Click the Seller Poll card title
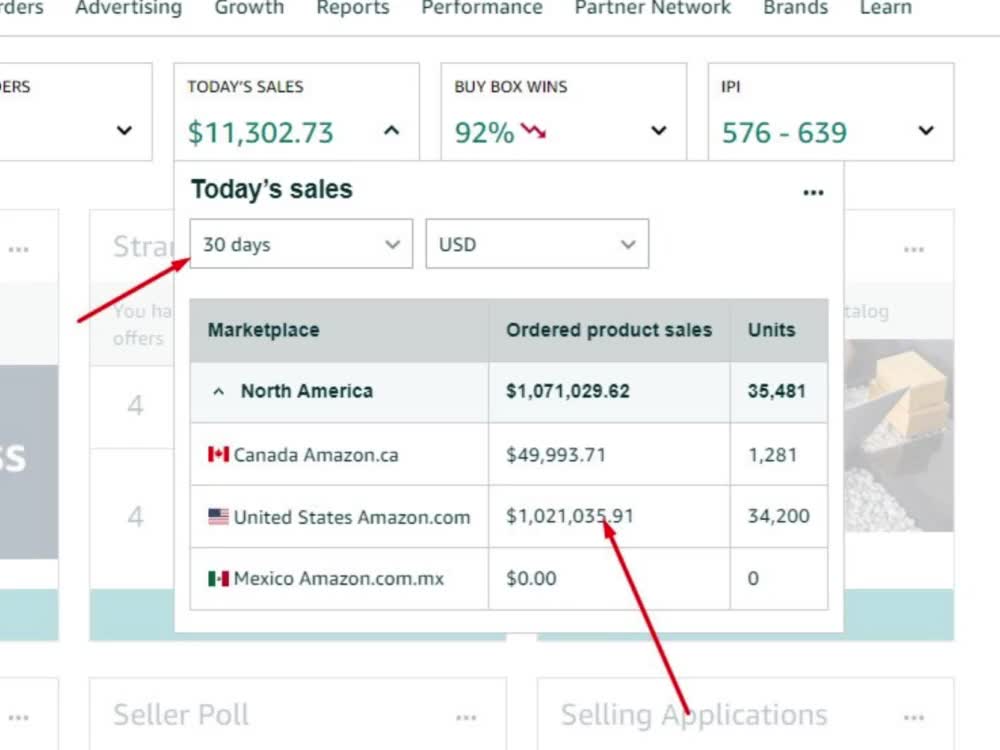The image size is (1000, 750). (x=181, y=715)
